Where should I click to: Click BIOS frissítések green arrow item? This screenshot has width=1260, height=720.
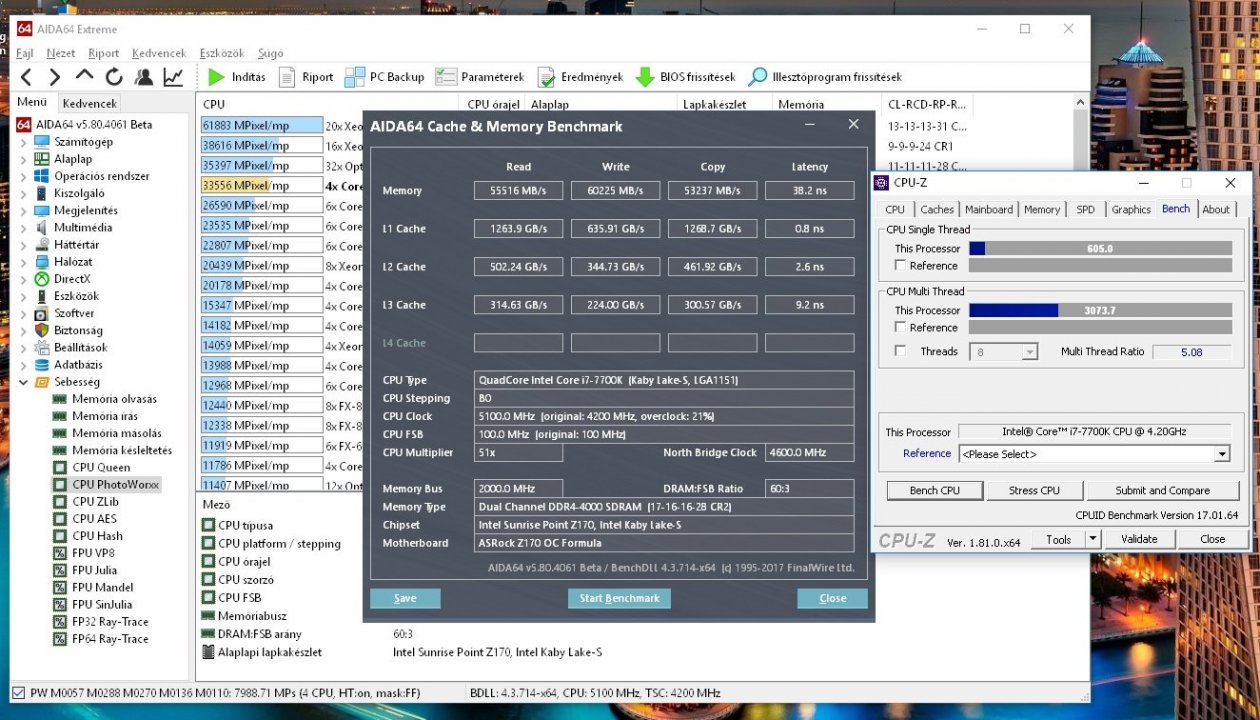(x=685, y=77)
